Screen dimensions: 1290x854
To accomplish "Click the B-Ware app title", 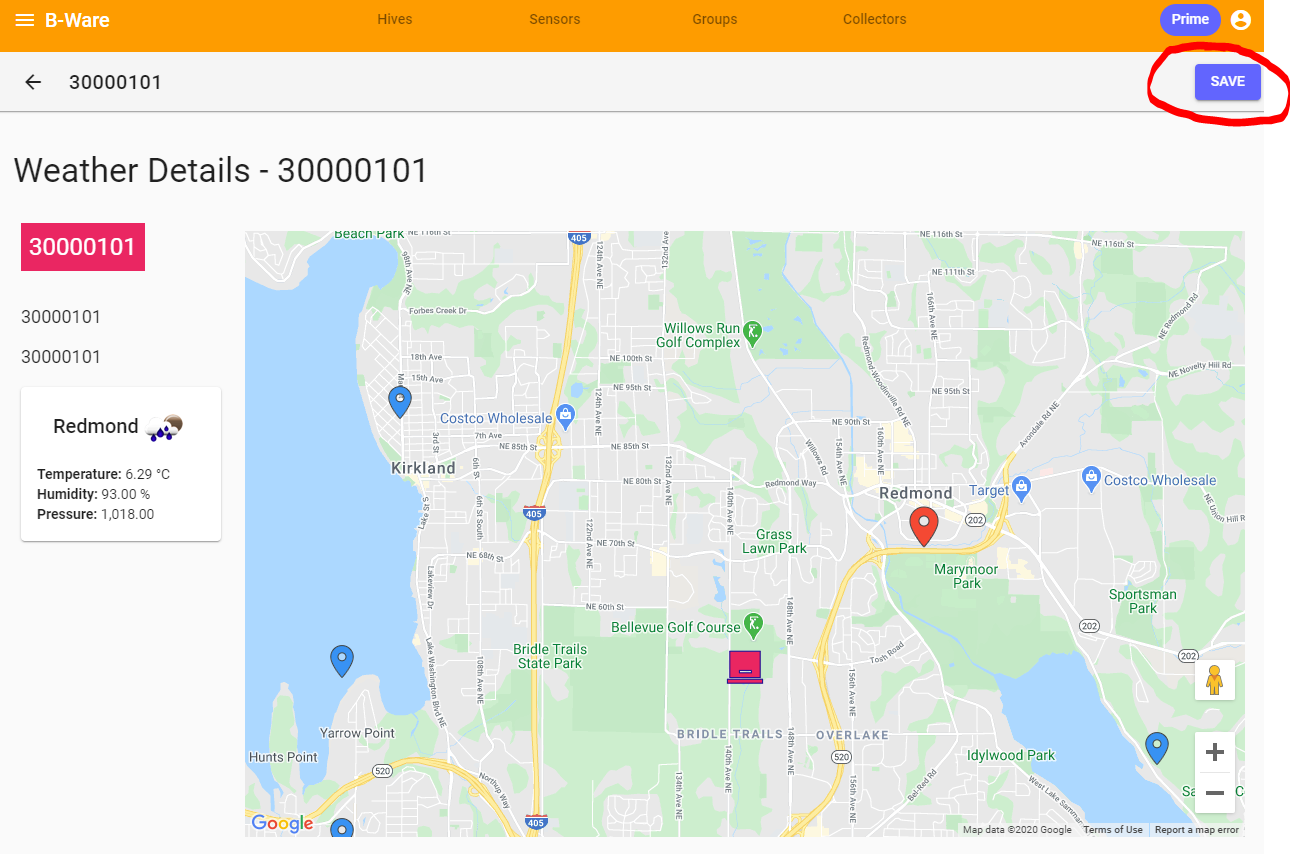I will tap(77, 20).
